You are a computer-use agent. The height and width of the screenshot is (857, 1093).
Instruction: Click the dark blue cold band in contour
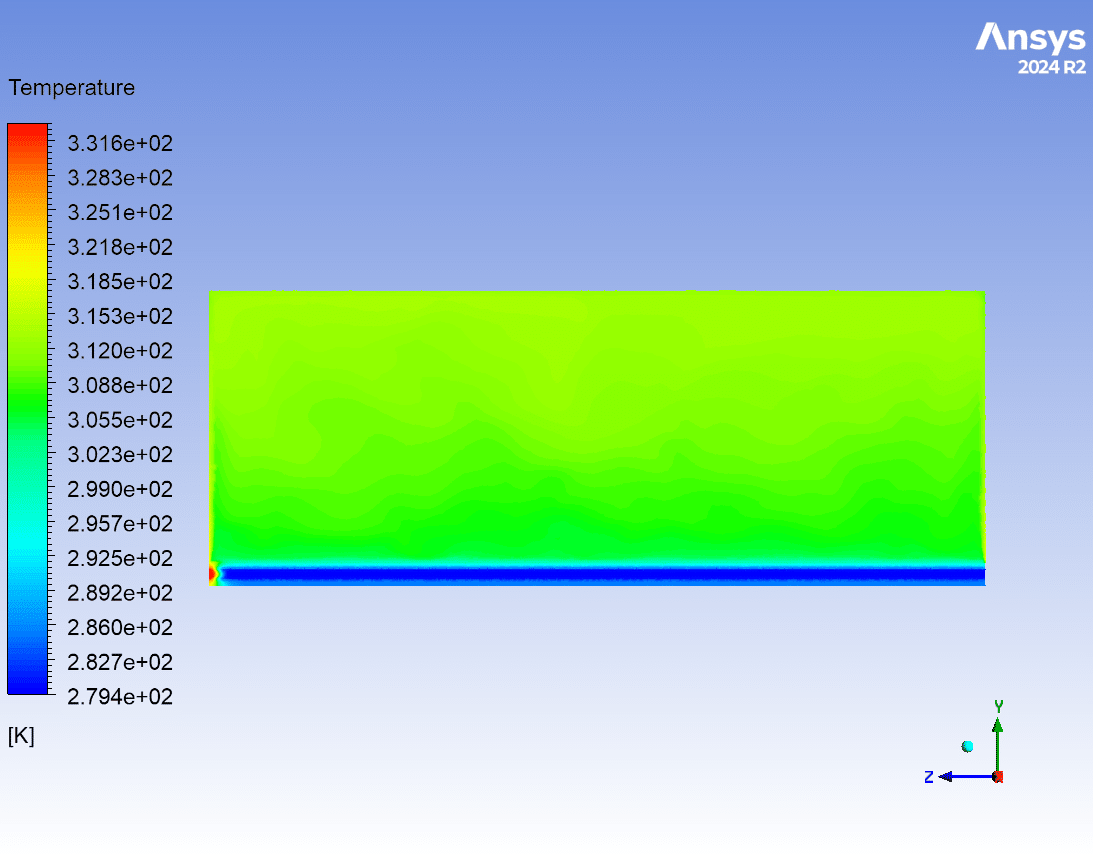pos(600,575)
